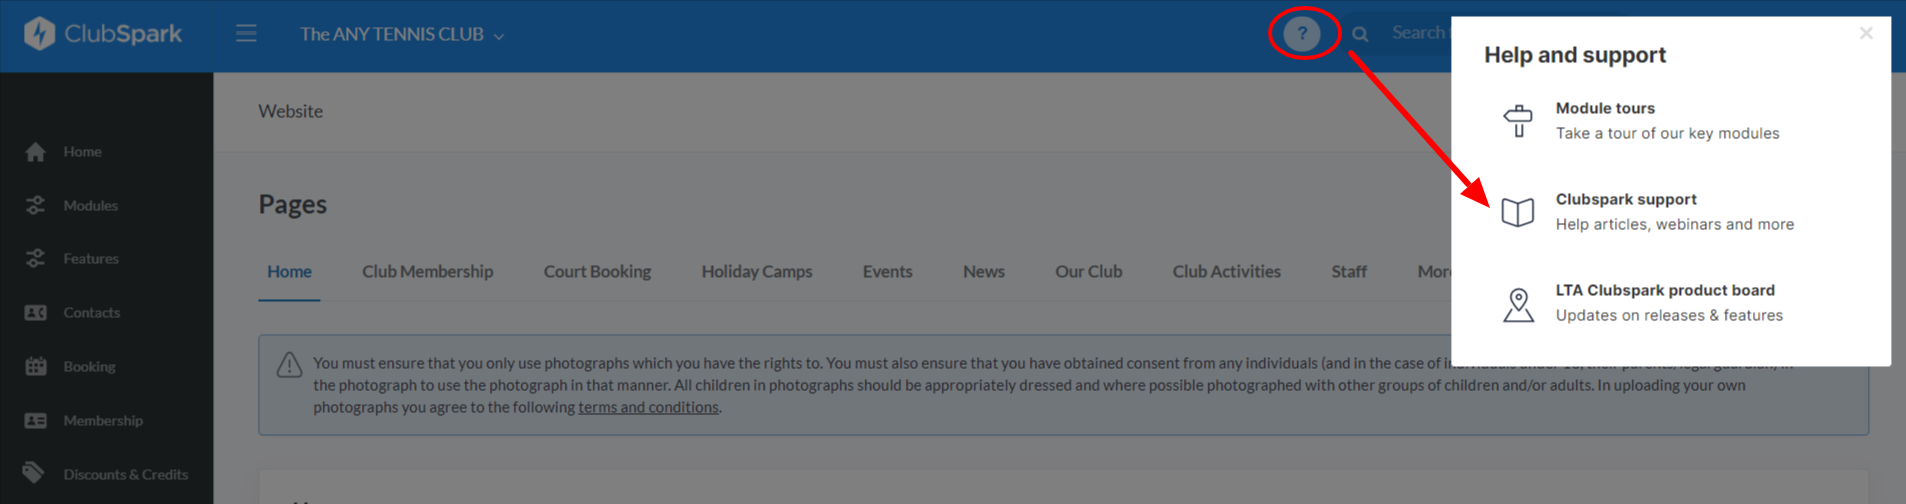The height and width of the screenshot is (504, 1906).
Task: Expand The ANY TENNIS CLUB dropdown
Action: click(x=402, y=35)
